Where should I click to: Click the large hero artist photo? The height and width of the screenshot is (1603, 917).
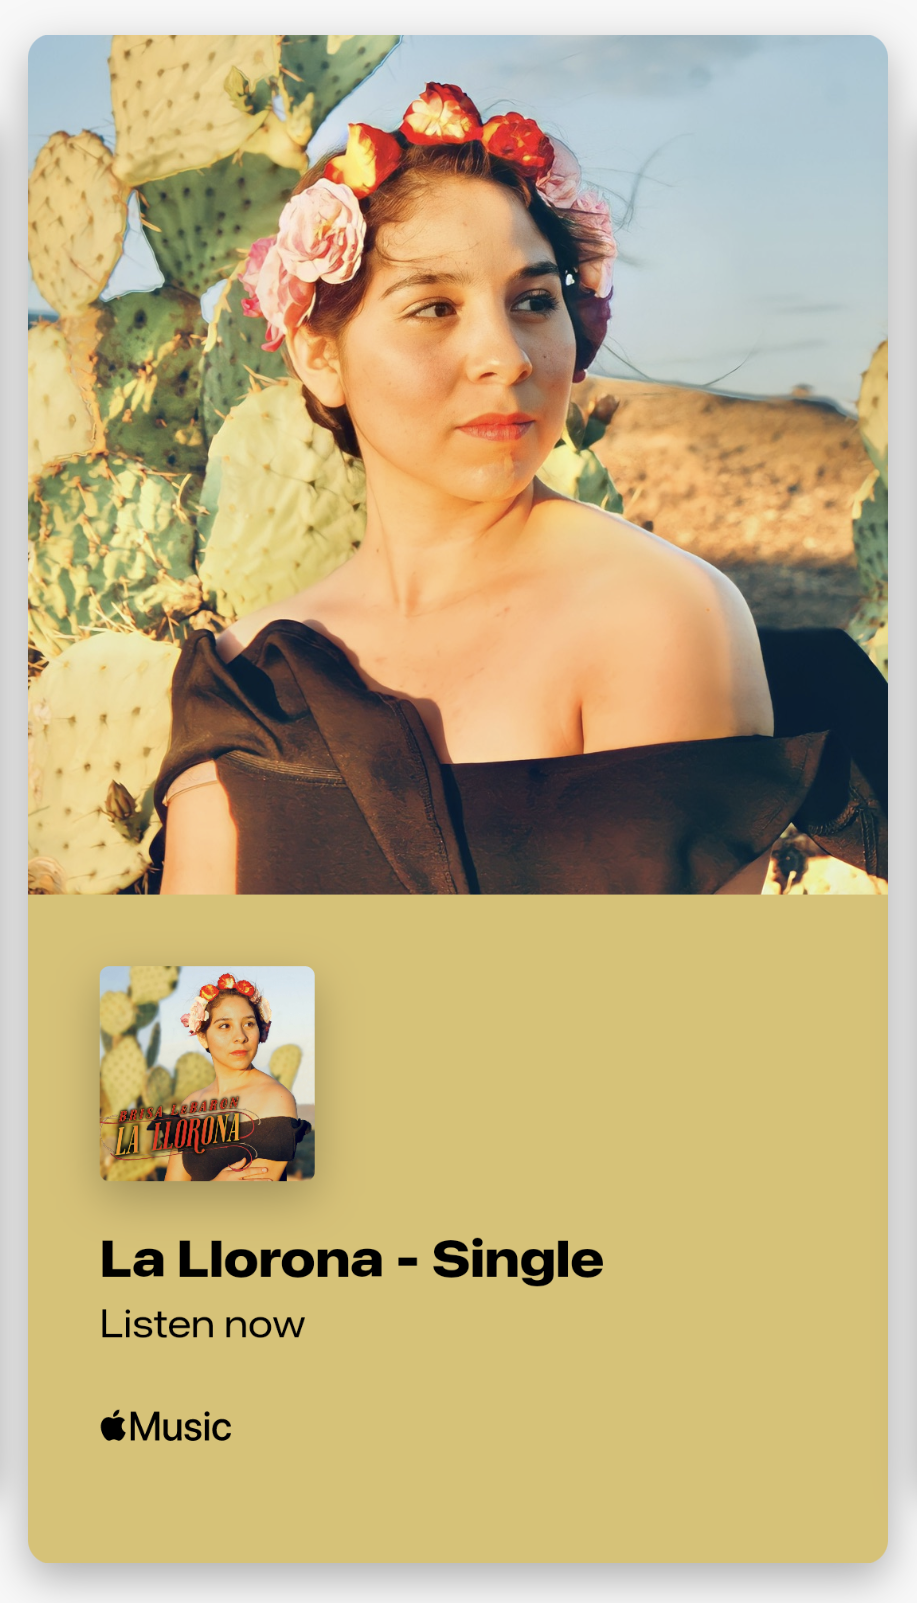click(x=458, y=465)
